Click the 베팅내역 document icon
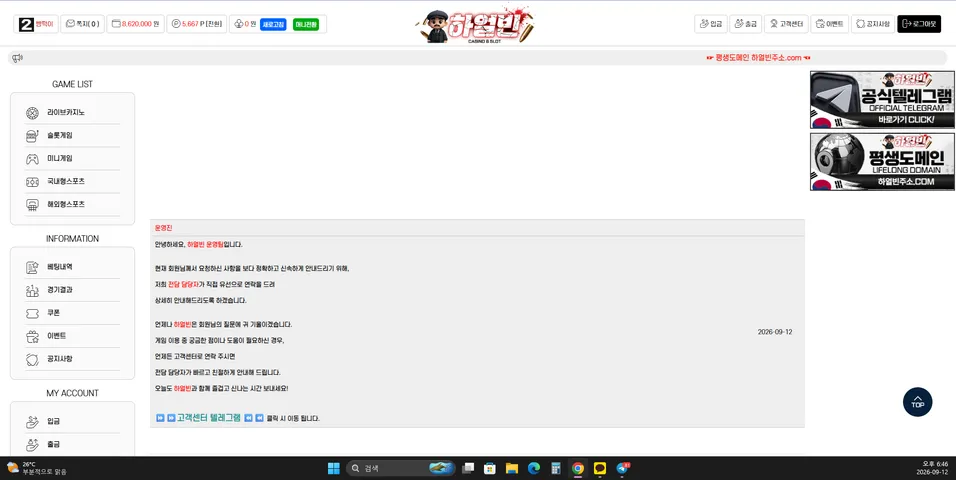956x480 pixels. point(32,267)
